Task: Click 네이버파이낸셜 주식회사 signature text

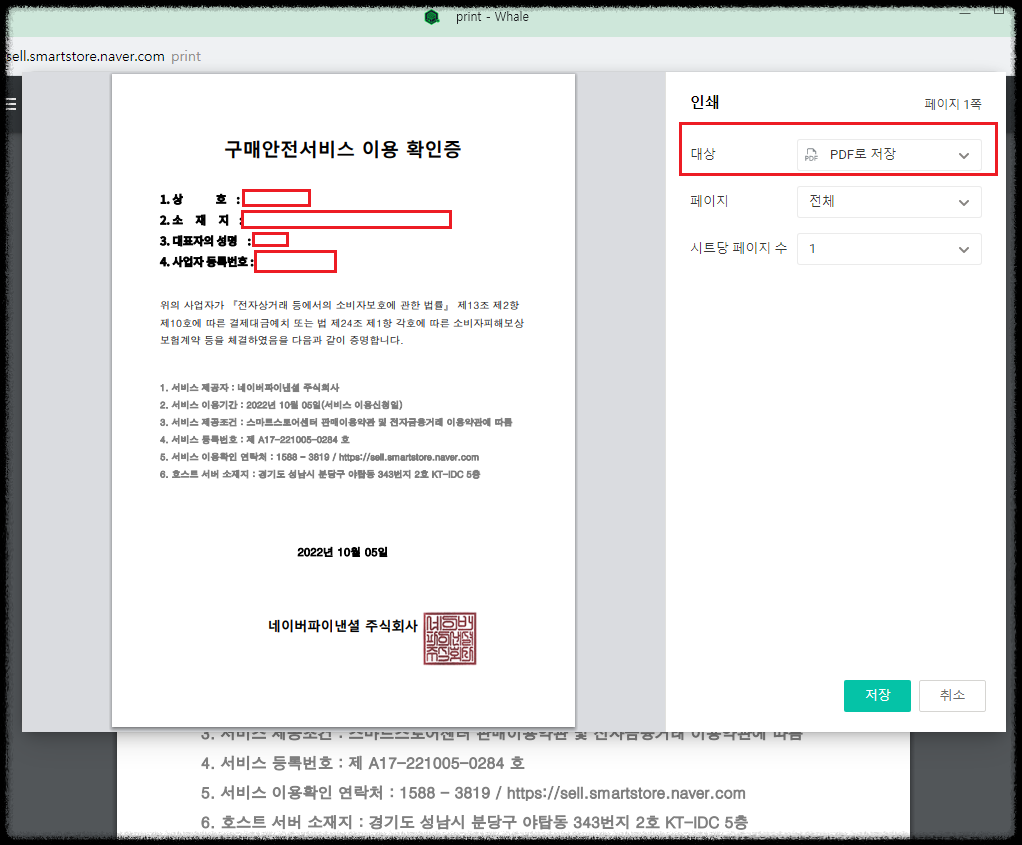Action: click(343, 626)
